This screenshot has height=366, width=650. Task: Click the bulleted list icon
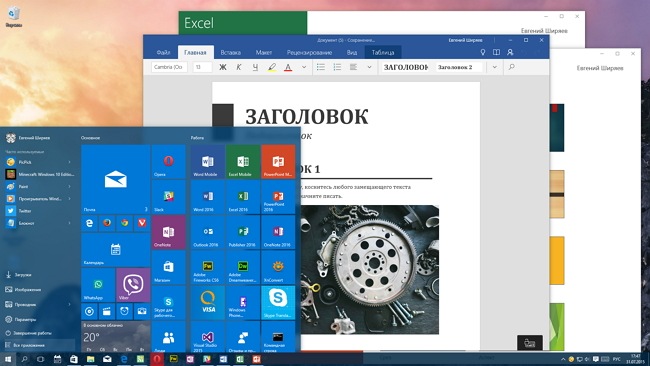click(x=321, y=67)
